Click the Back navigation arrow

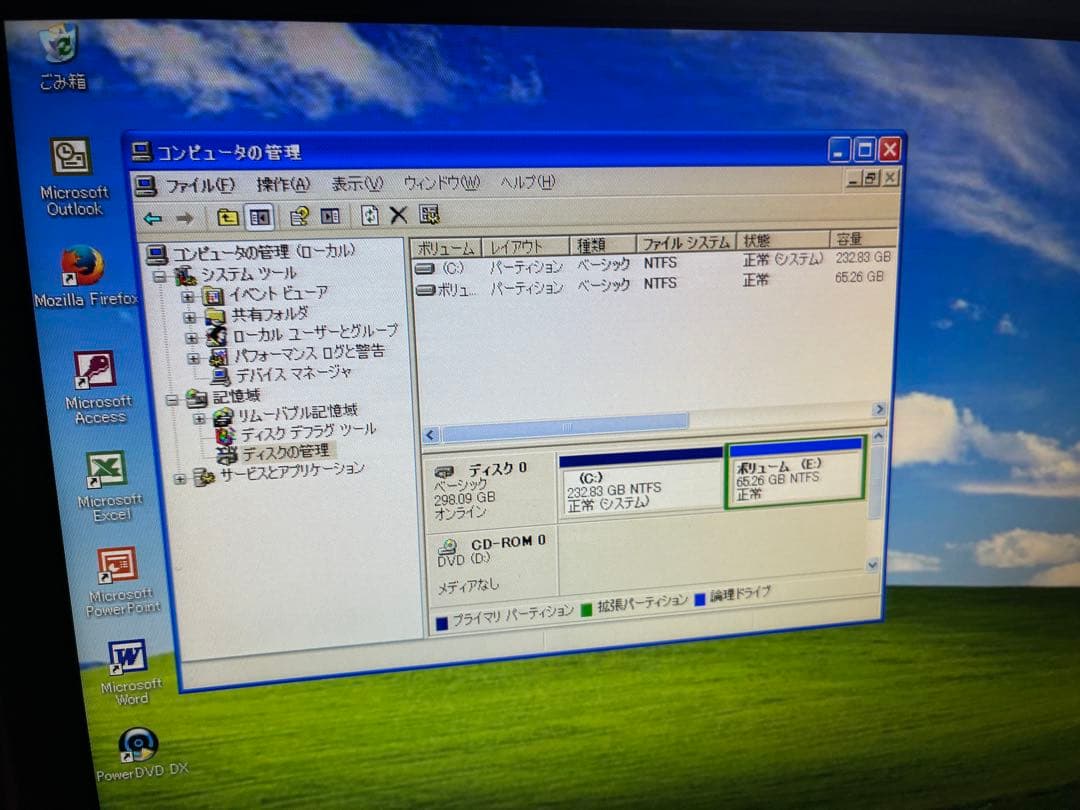point(151,216)
